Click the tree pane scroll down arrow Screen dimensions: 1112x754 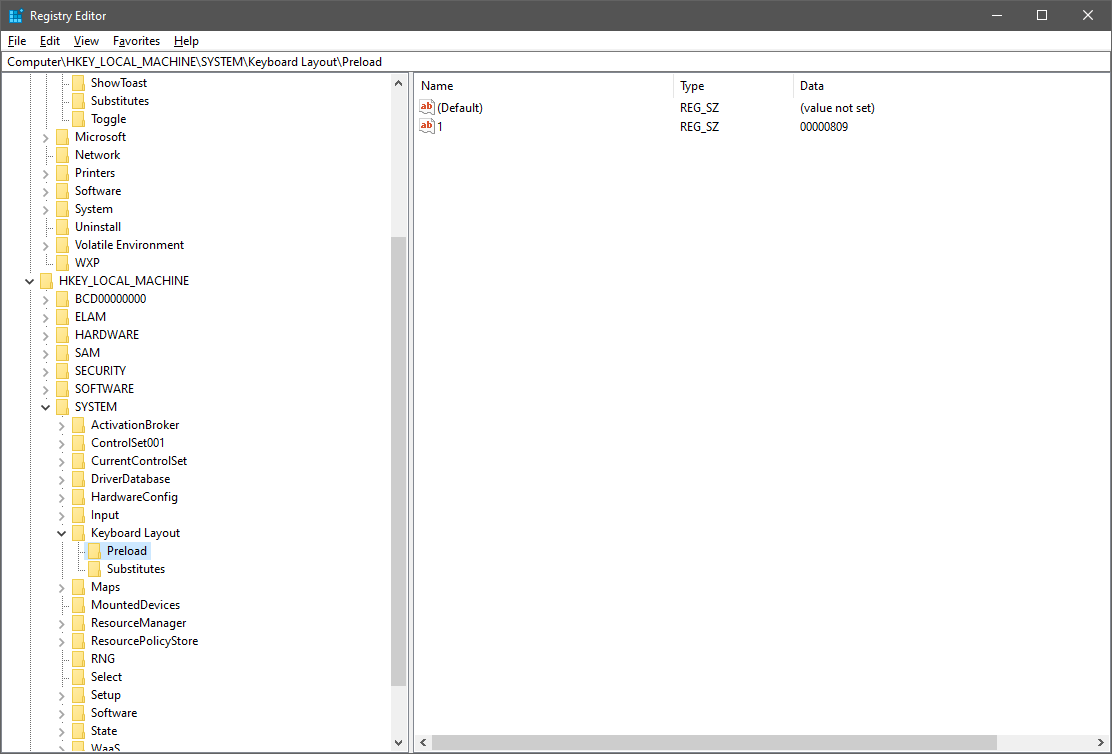coord(399,743)
